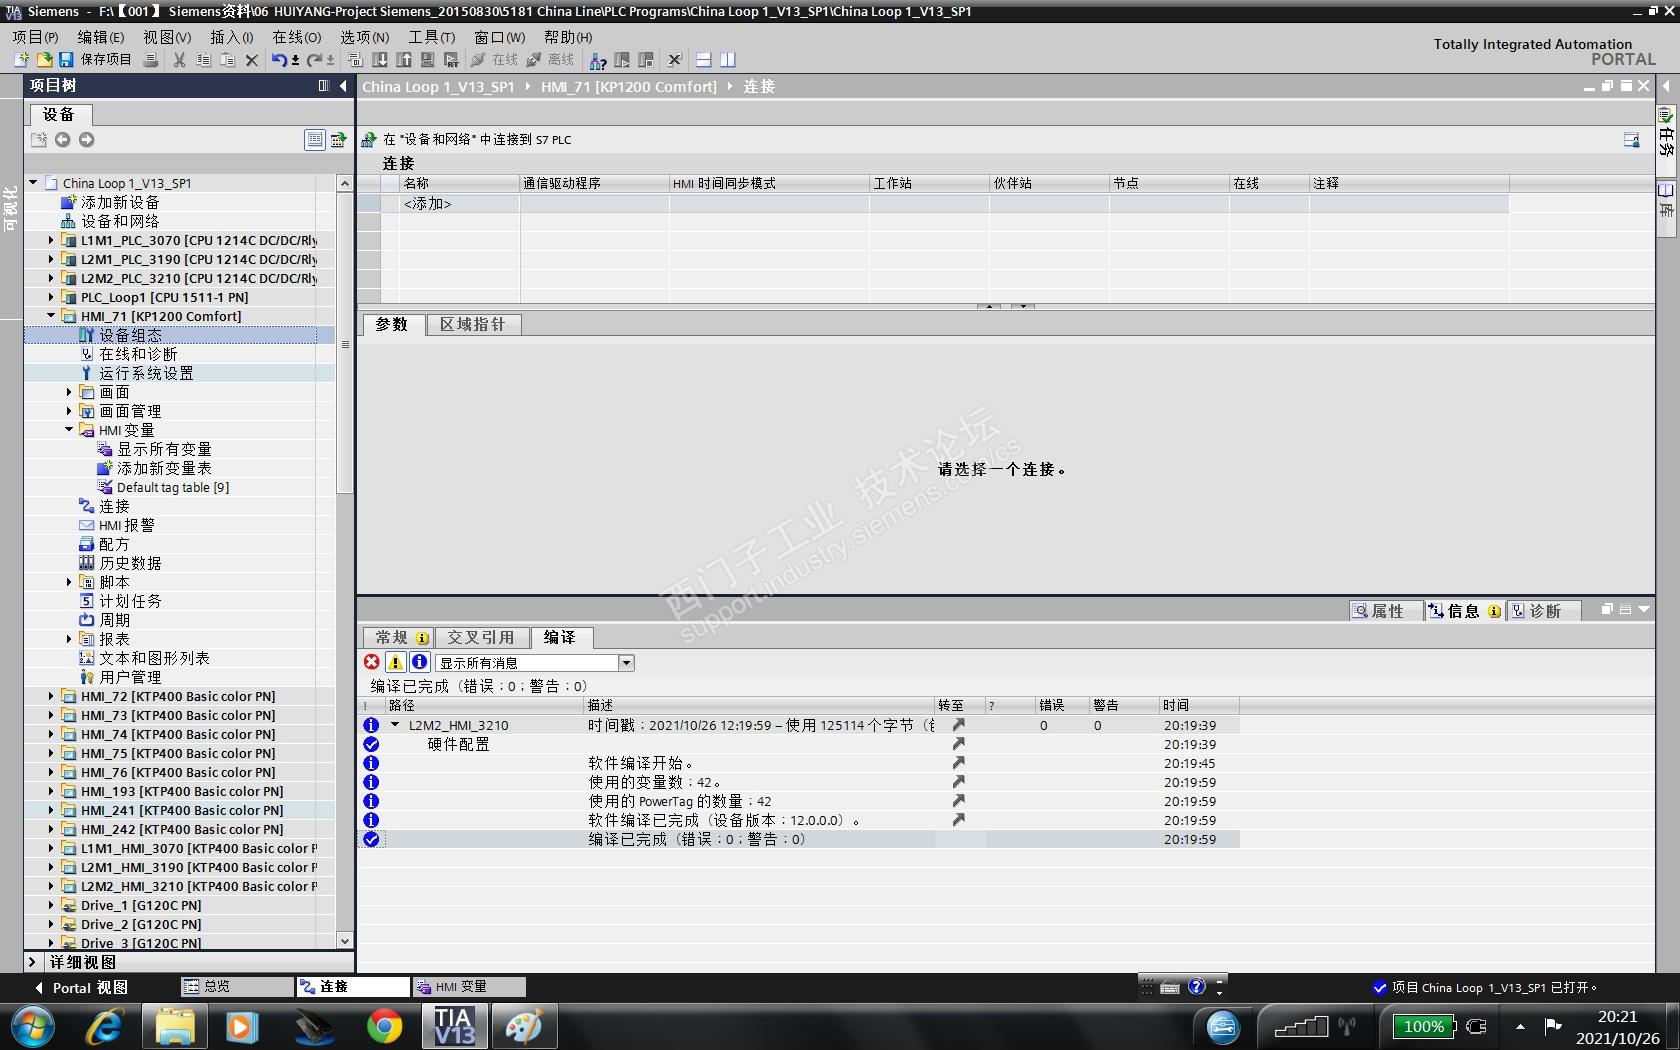
Task: Open HMI 报警 in the project tree
Action: click(x=127, y=525)
